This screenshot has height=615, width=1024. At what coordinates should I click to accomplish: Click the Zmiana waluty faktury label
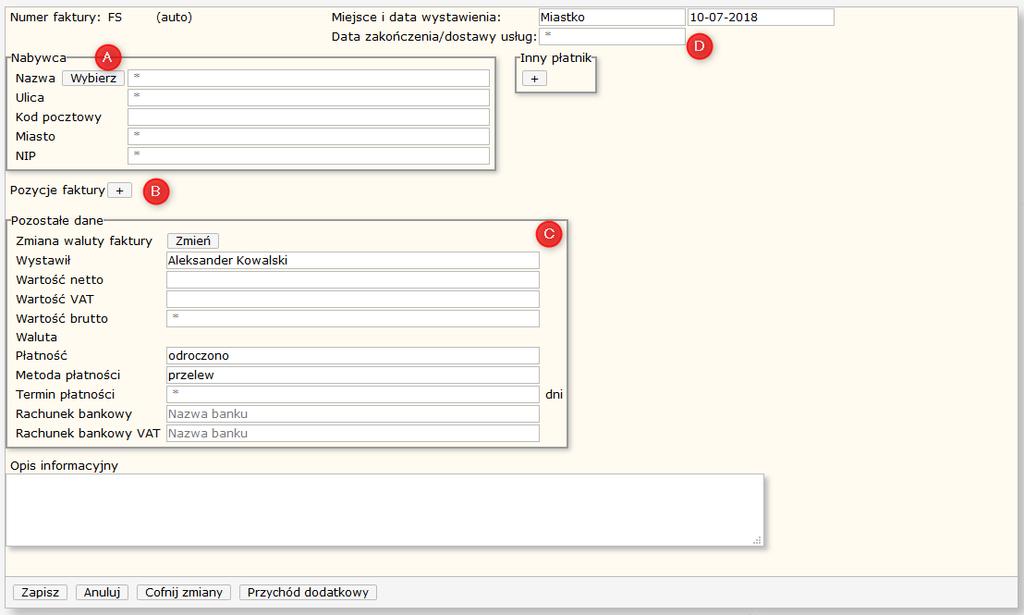(84, 241)
